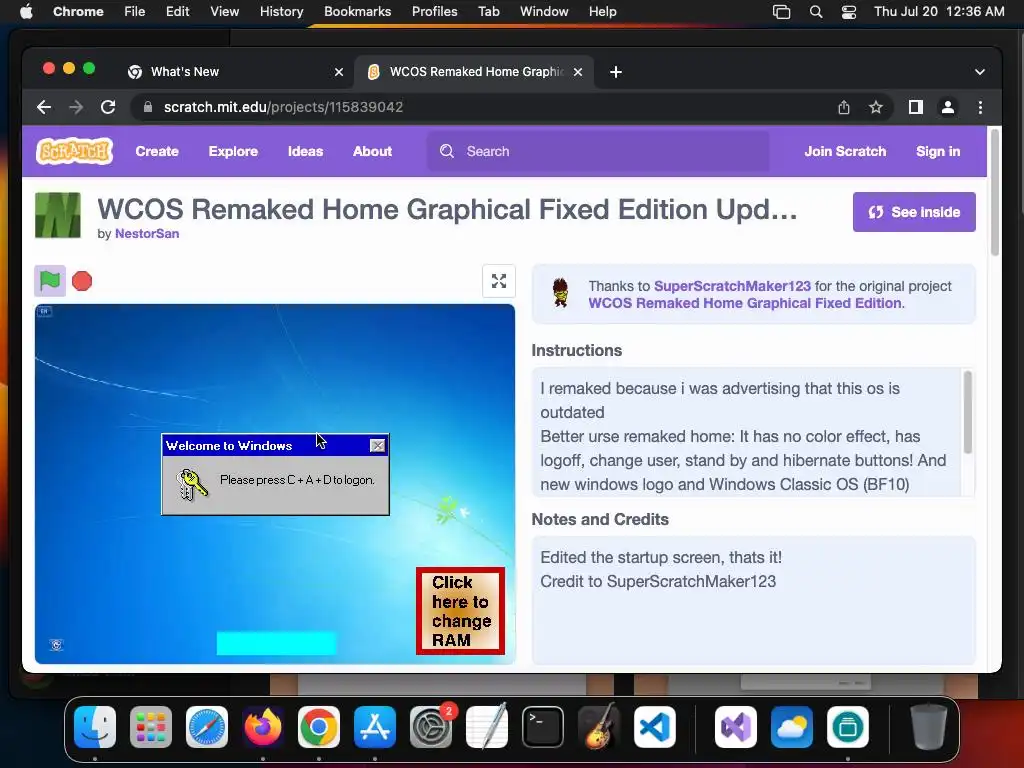
Task: Enter fullscreen mode for the project stage
Action: click(x=499, y=281)
